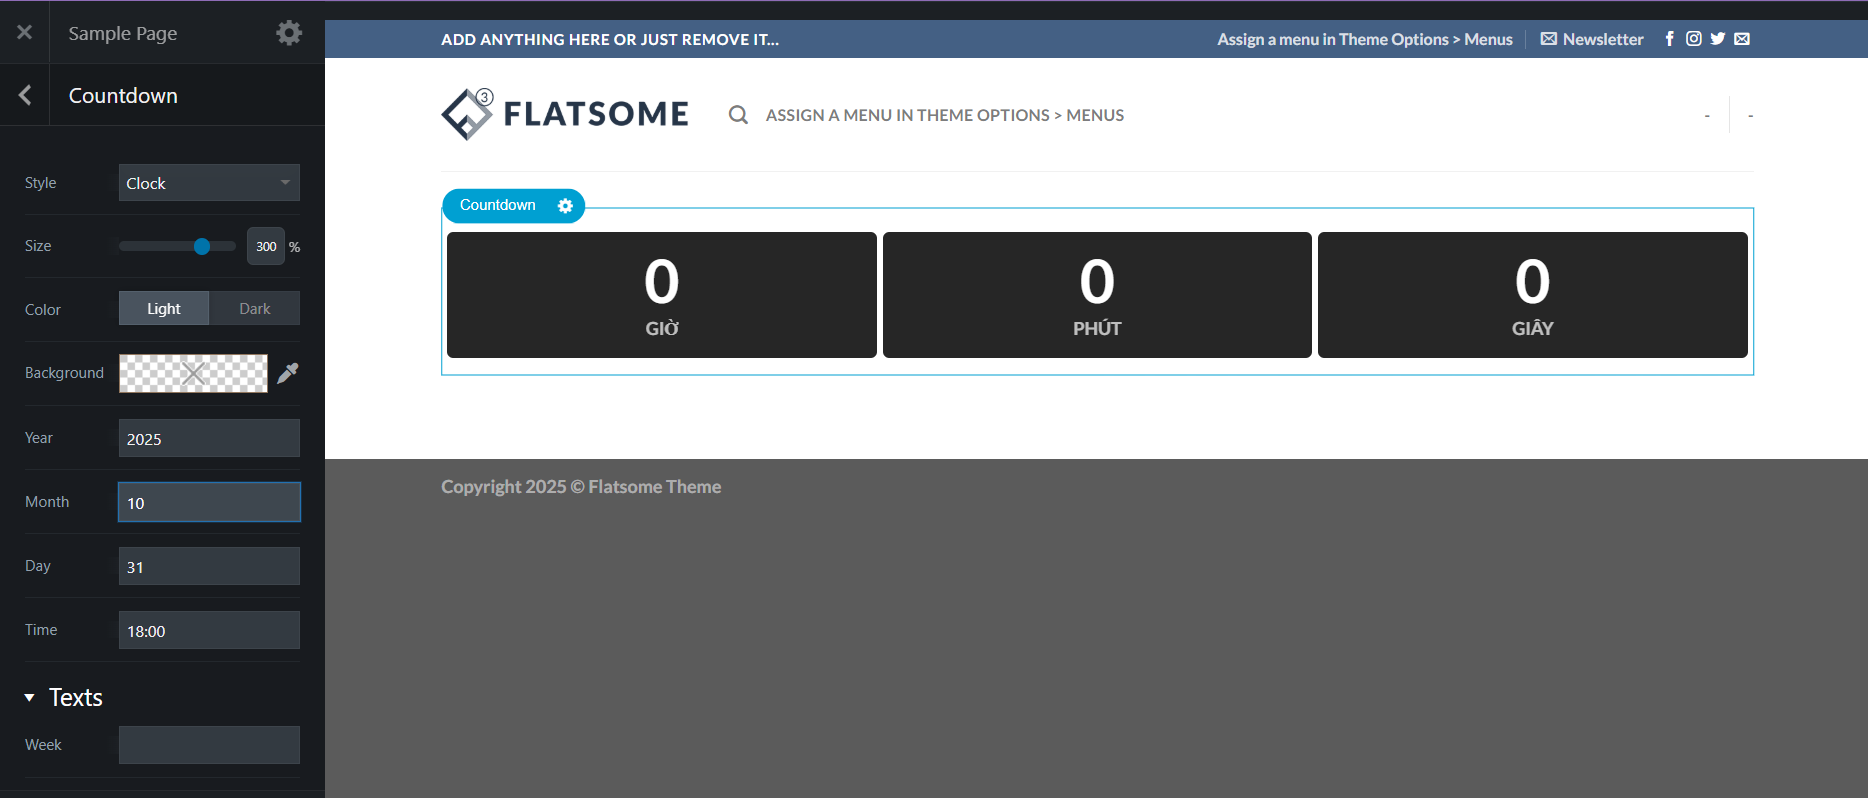The height and width of the screenshot is (798, 1868).
Task: Click the top bar ADD ANYTHING HERE text
Action: point(610,39)
